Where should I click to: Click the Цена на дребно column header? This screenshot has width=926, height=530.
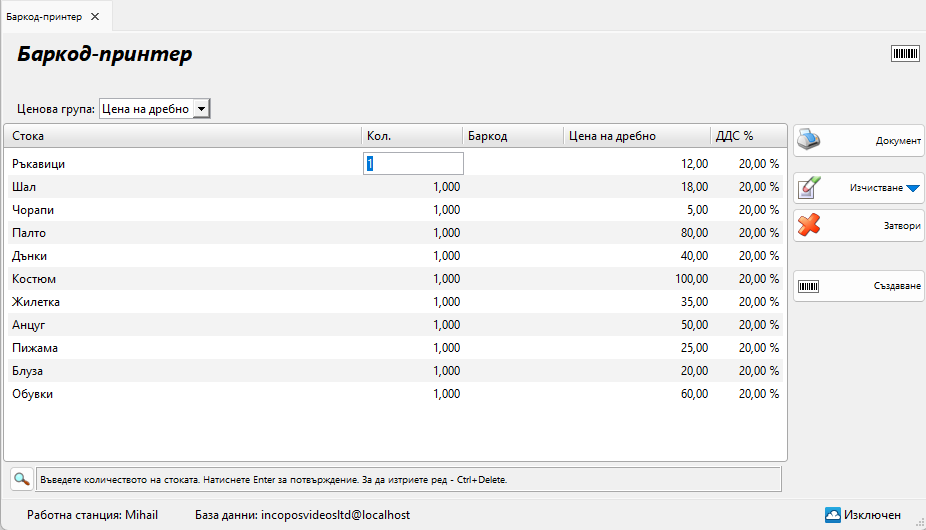pos(635,136)
